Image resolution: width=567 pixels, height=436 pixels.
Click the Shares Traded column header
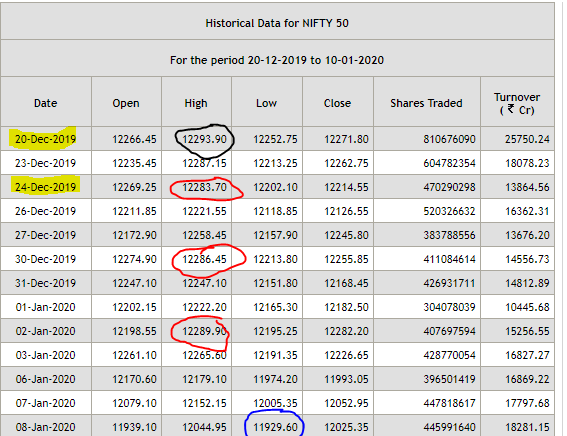426,103
